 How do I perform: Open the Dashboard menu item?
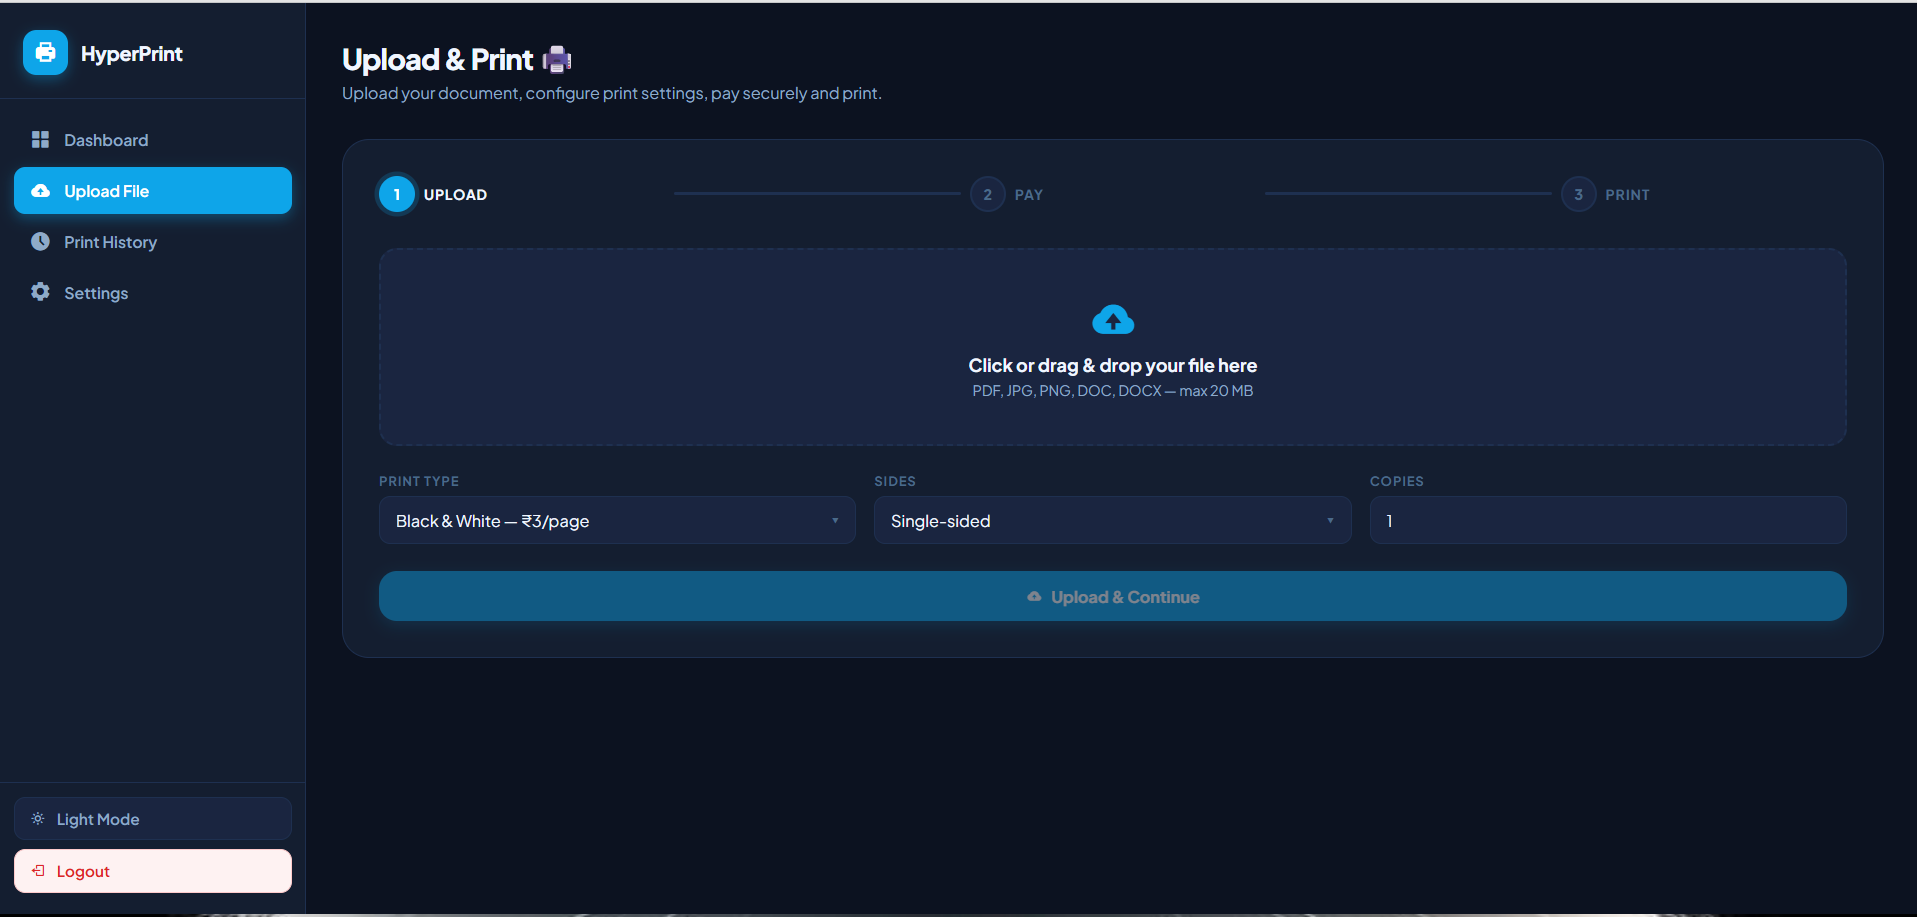(x=153, y=140)
